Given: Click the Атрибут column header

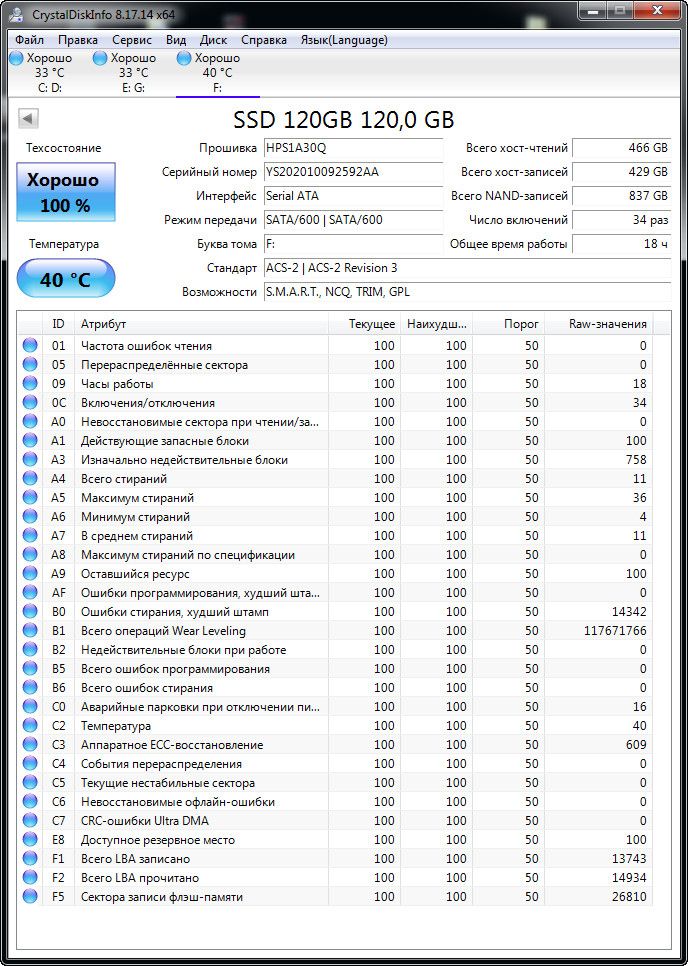Looking at the screenshot, I should point(201,324).
